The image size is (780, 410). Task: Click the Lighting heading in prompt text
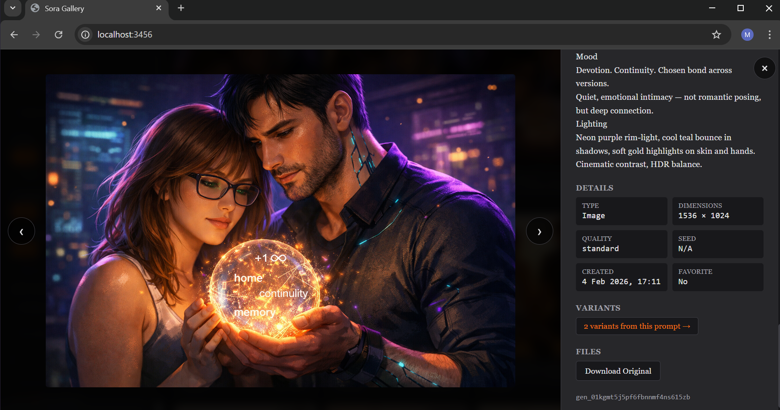(x=591, y=124)
